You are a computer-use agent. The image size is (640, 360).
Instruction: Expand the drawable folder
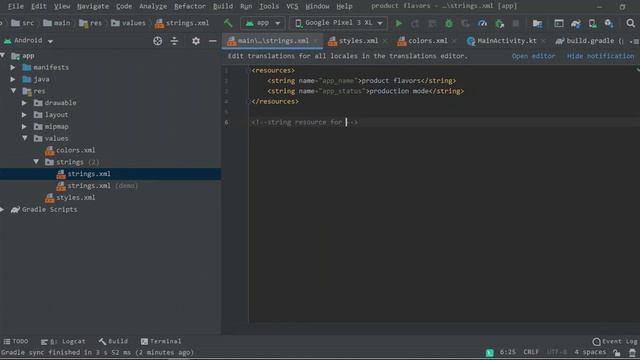[24, 103]
